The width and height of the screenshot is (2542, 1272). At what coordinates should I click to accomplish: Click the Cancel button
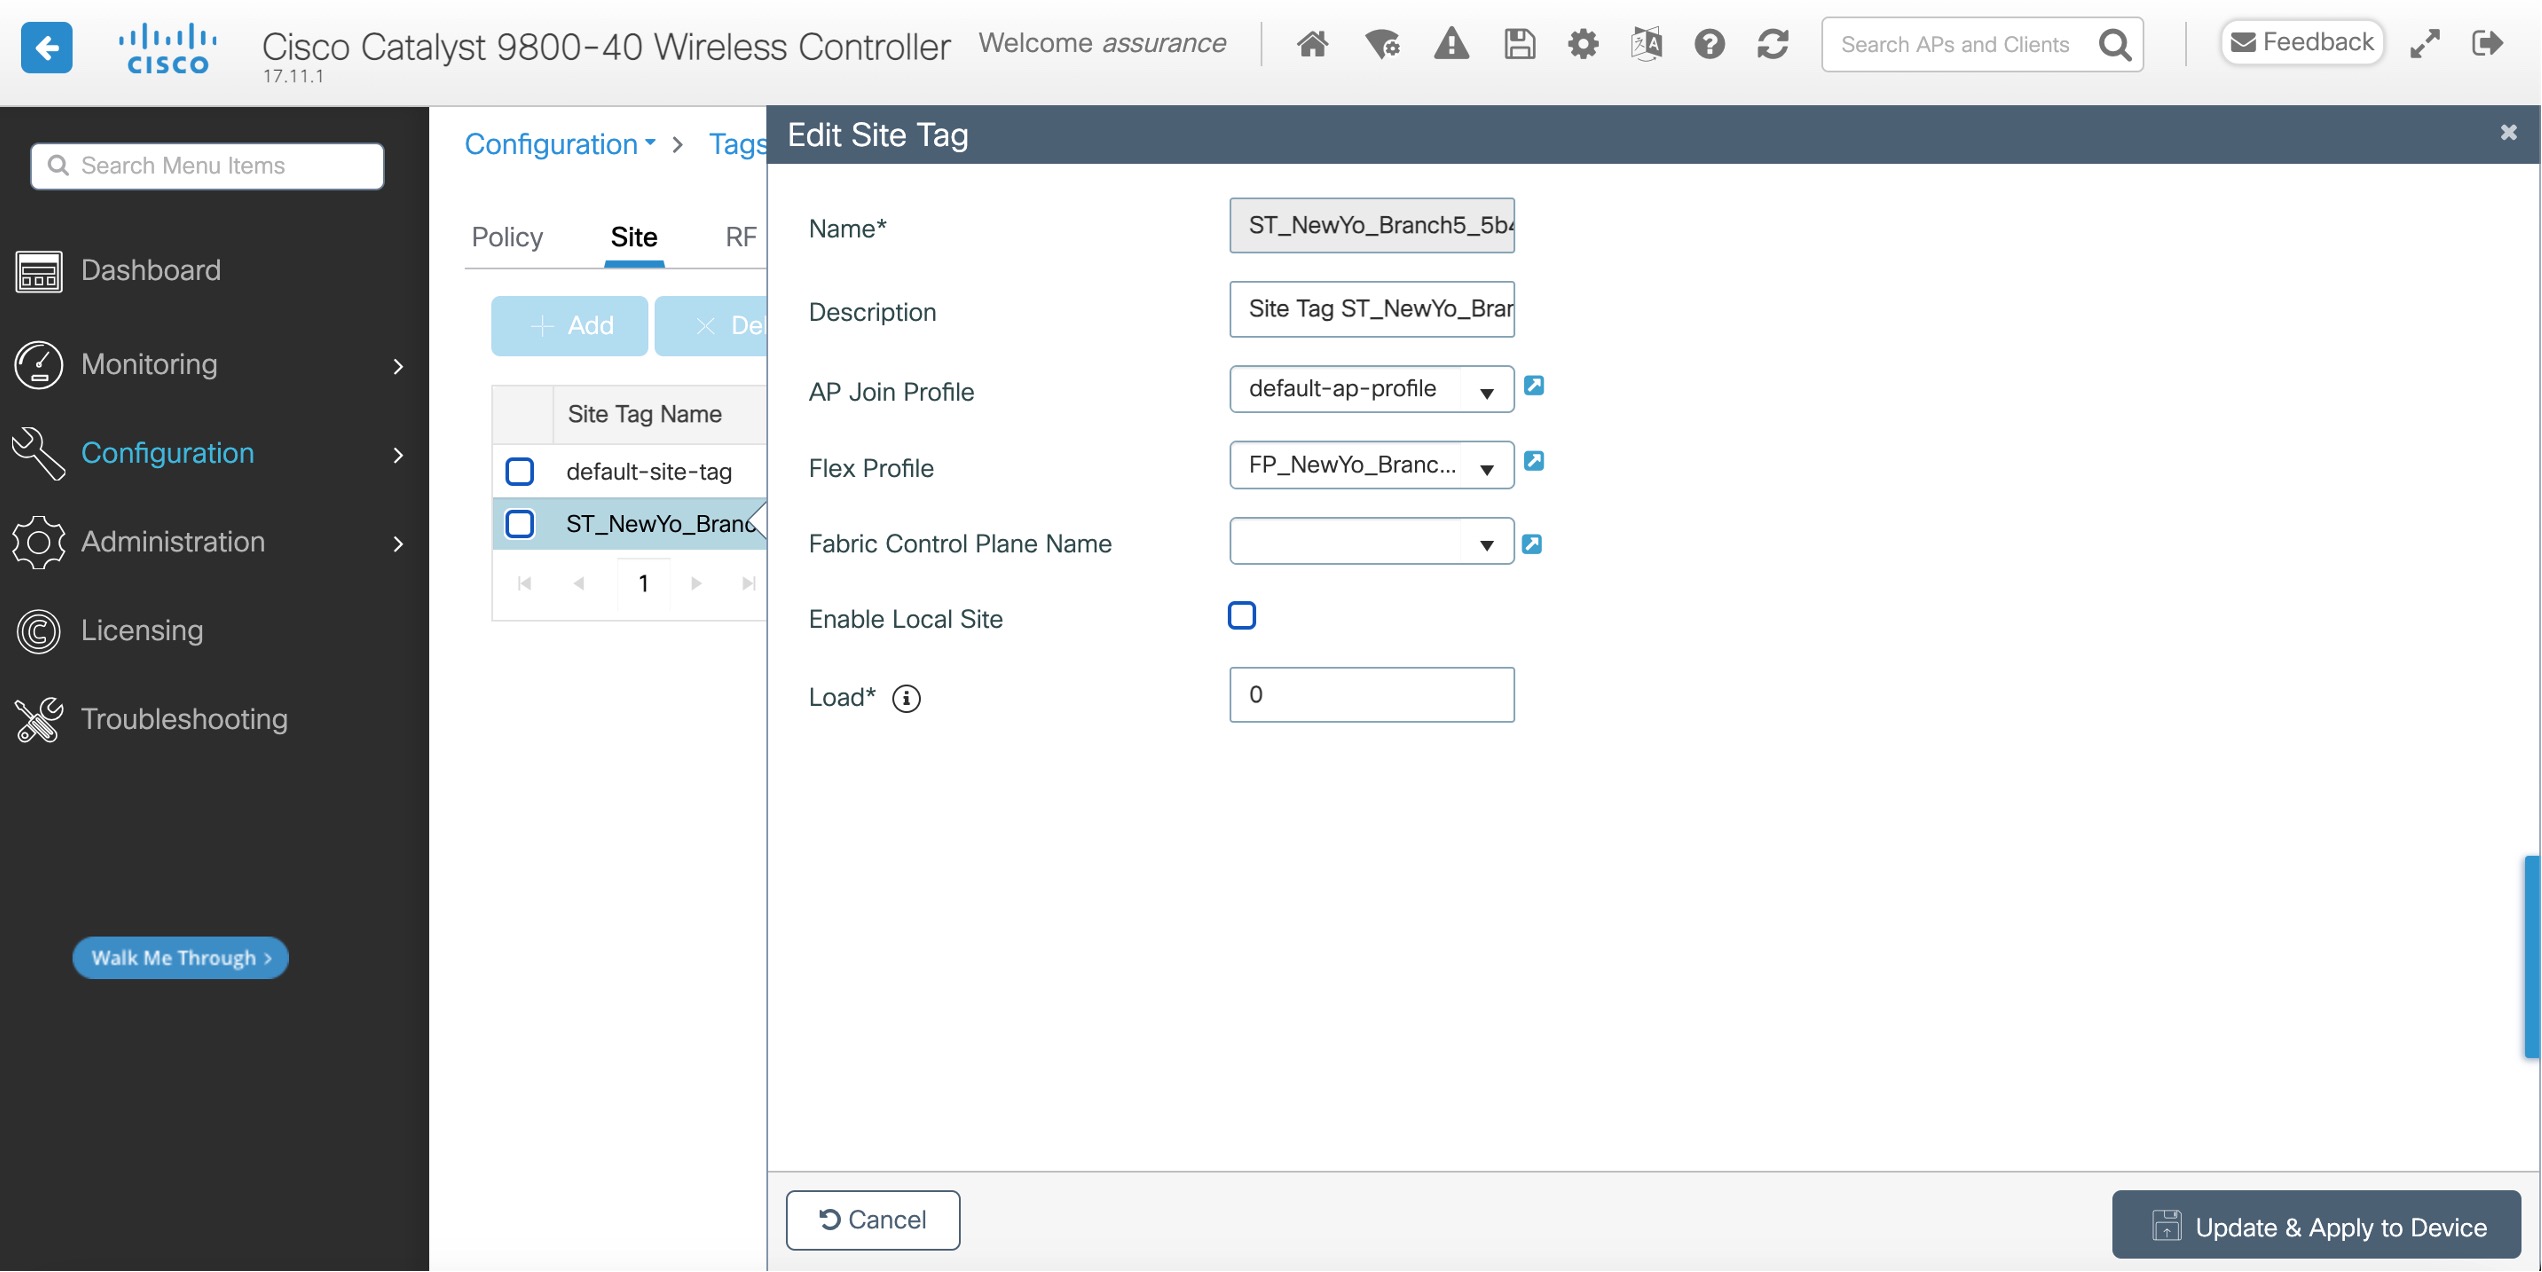click(873, 1220)
